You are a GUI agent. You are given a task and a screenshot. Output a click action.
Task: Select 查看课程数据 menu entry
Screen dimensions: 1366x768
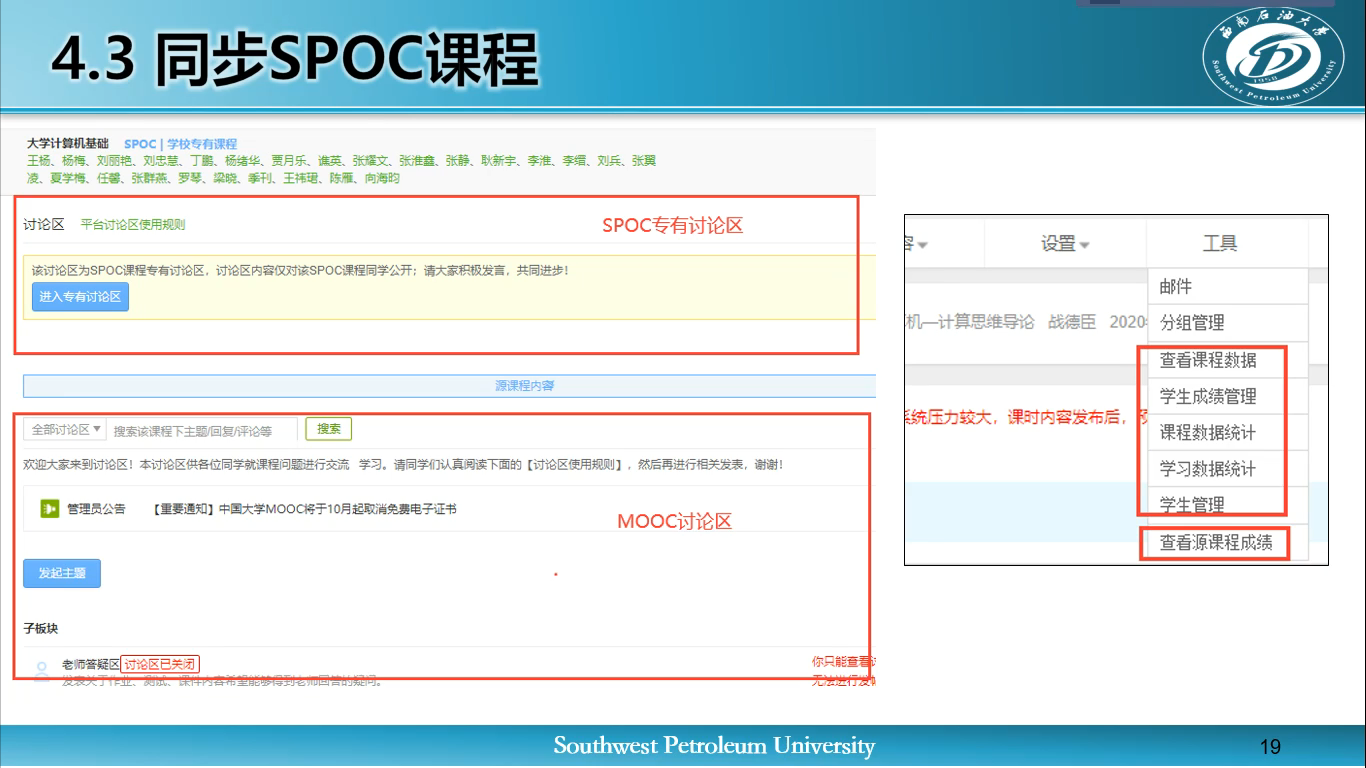(x=1208, y=360)
